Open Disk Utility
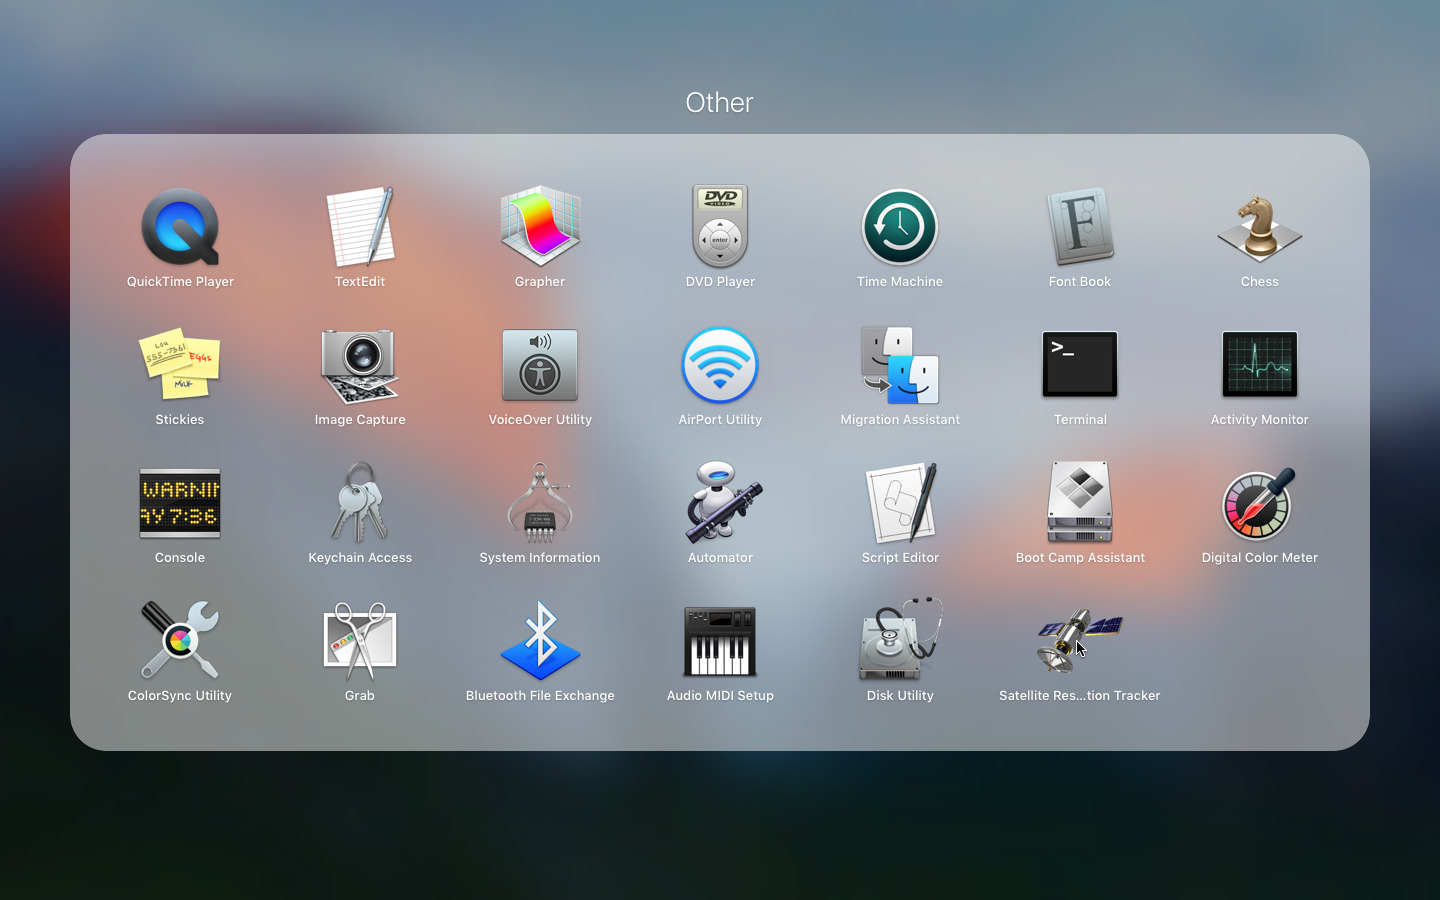The image size is (1440, 900). point(900,642)
